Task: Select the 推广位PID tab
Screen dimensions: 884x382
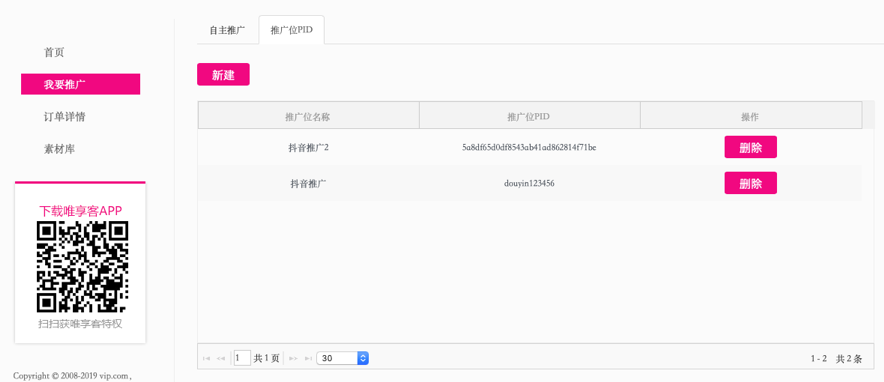Action: [291, 30]
